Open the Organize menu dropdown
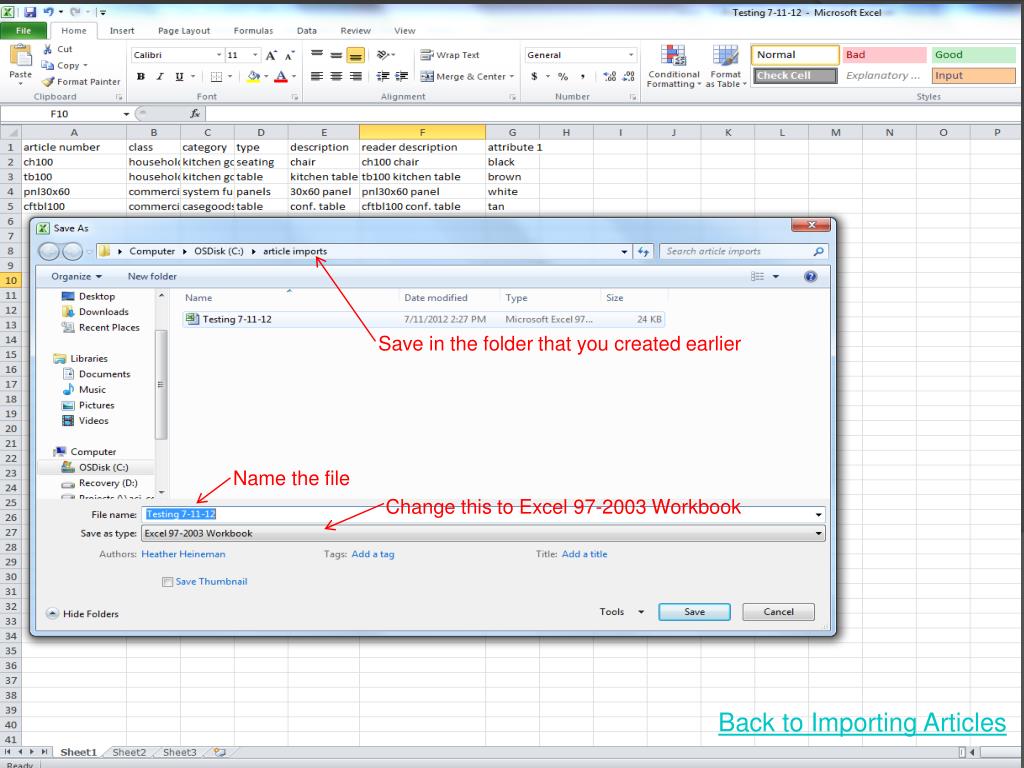This screenshot has height=768, width=1024. 76,276
